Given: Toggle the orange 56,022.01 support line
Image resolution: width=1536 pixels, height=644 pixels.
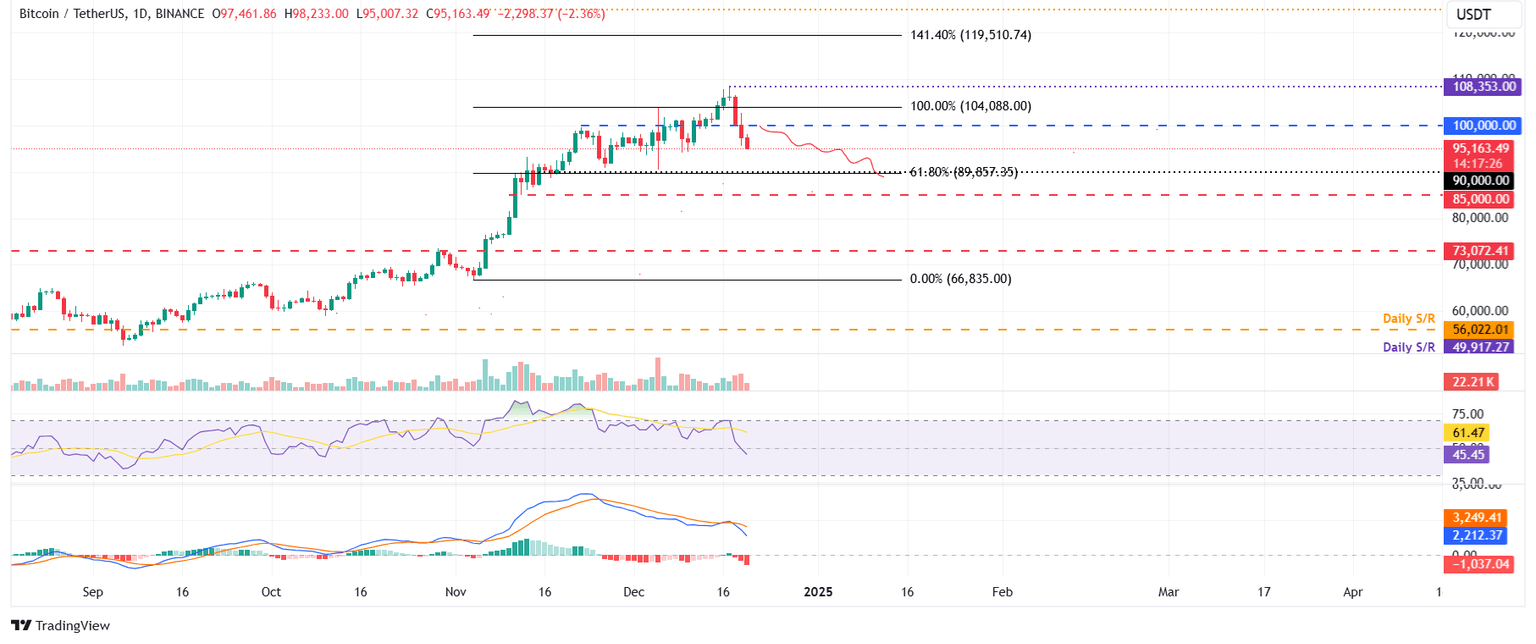Looking at the screenshot, I should (x=1481, y=329).
